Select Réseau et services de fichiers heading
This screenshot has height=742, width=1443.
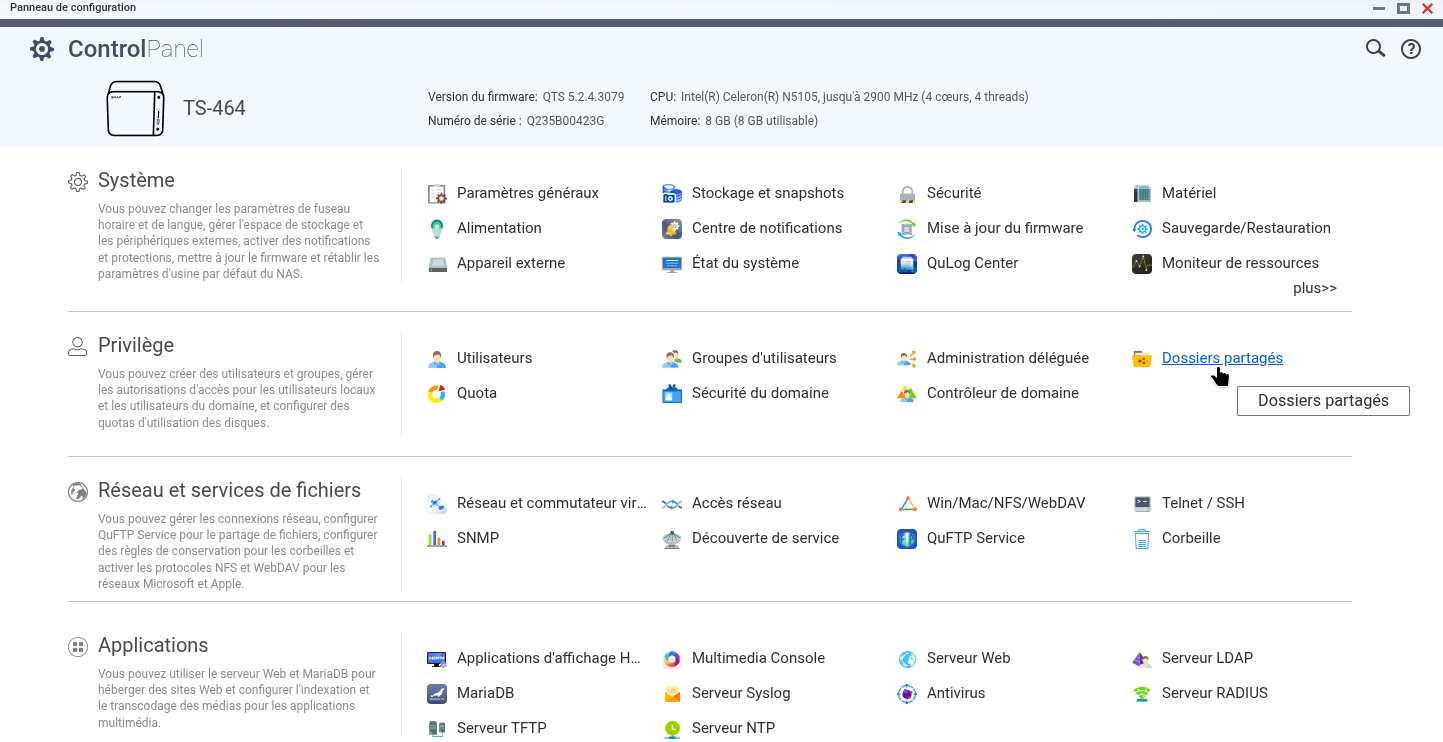point(229,490)
